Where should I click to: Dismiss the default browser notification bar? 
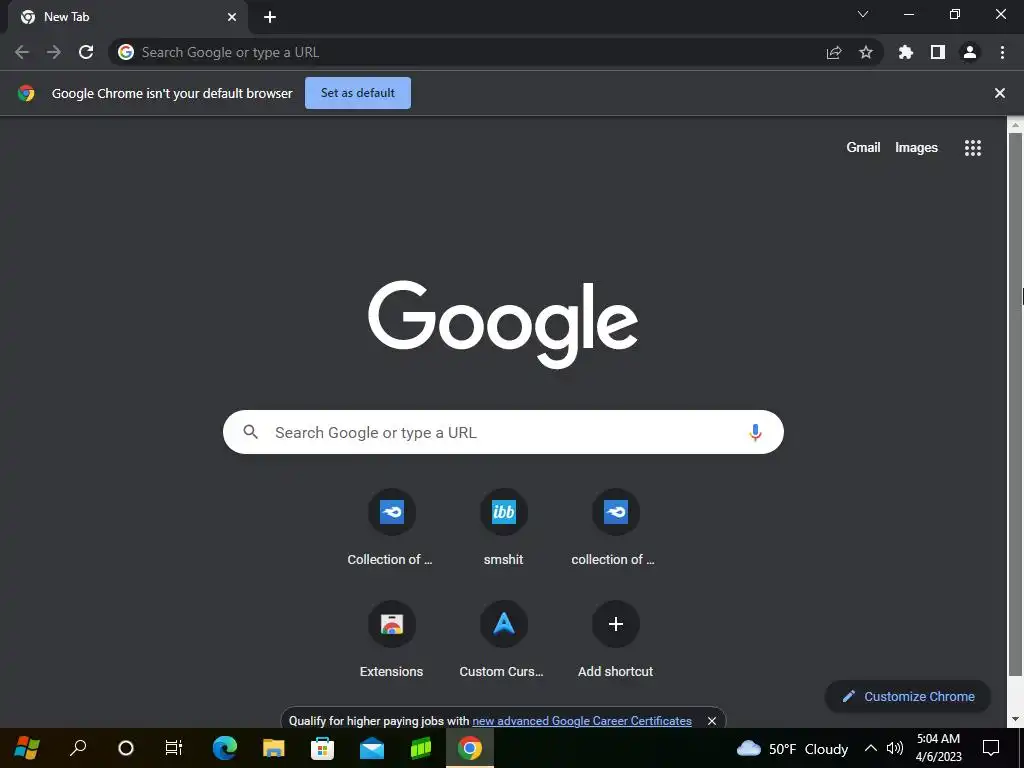(x=1000, y=93)
